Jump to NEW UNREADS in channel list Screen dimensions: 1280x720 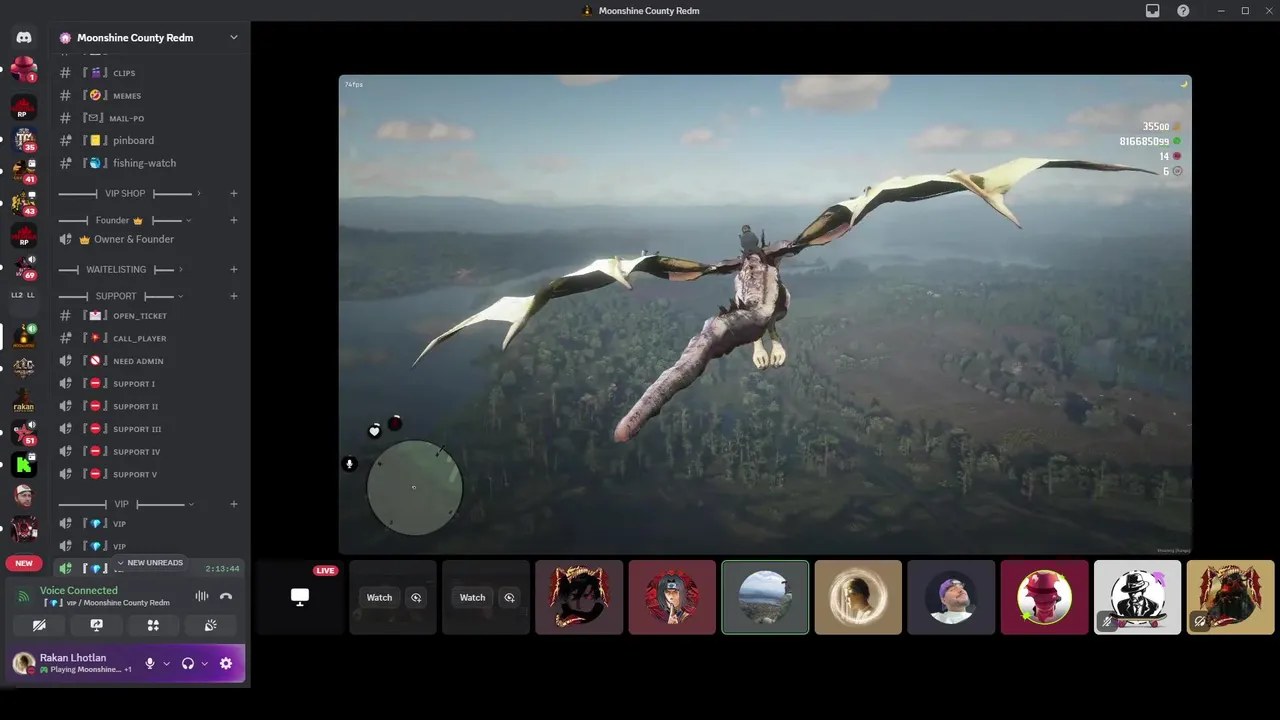pos(150,563)
